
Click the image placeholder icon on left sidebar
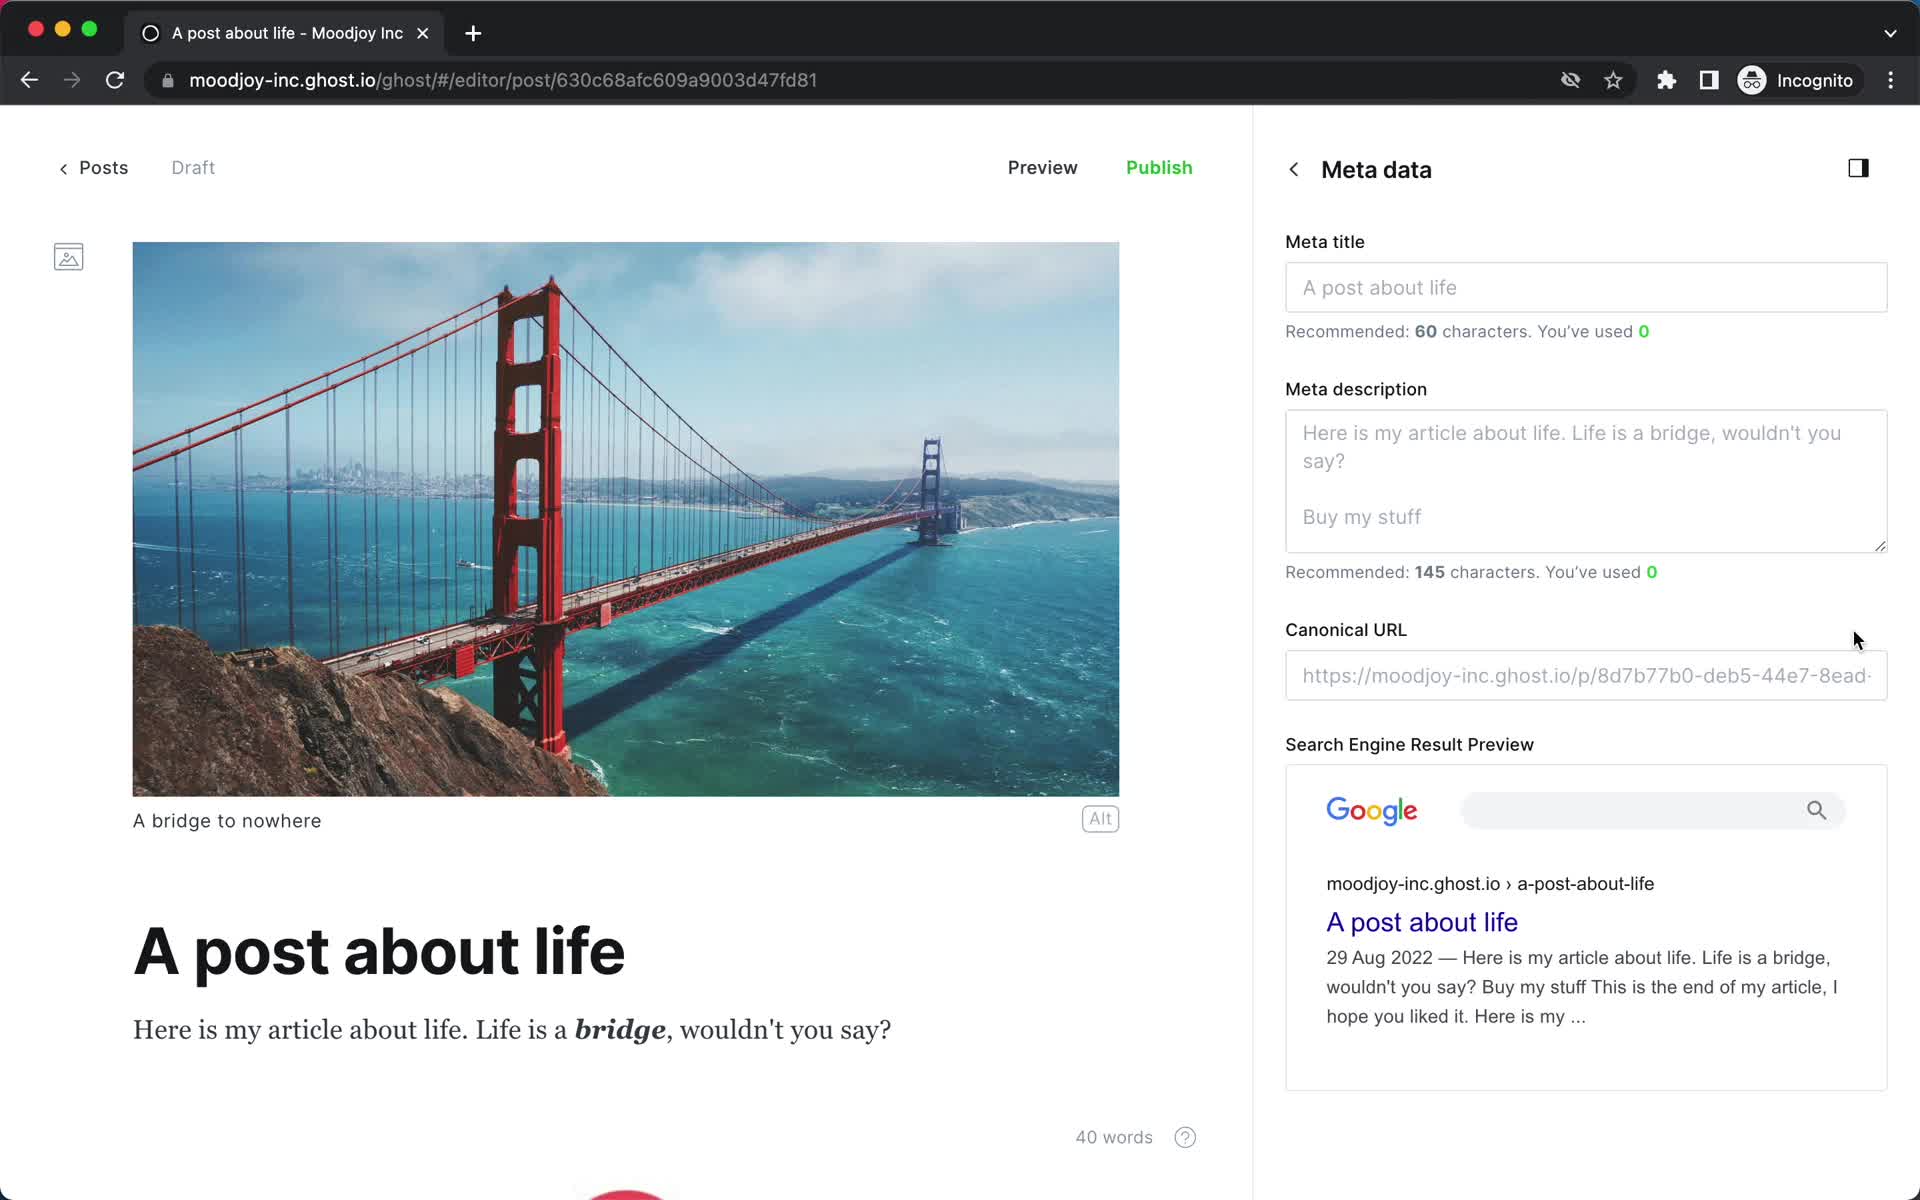coord(68,257)
